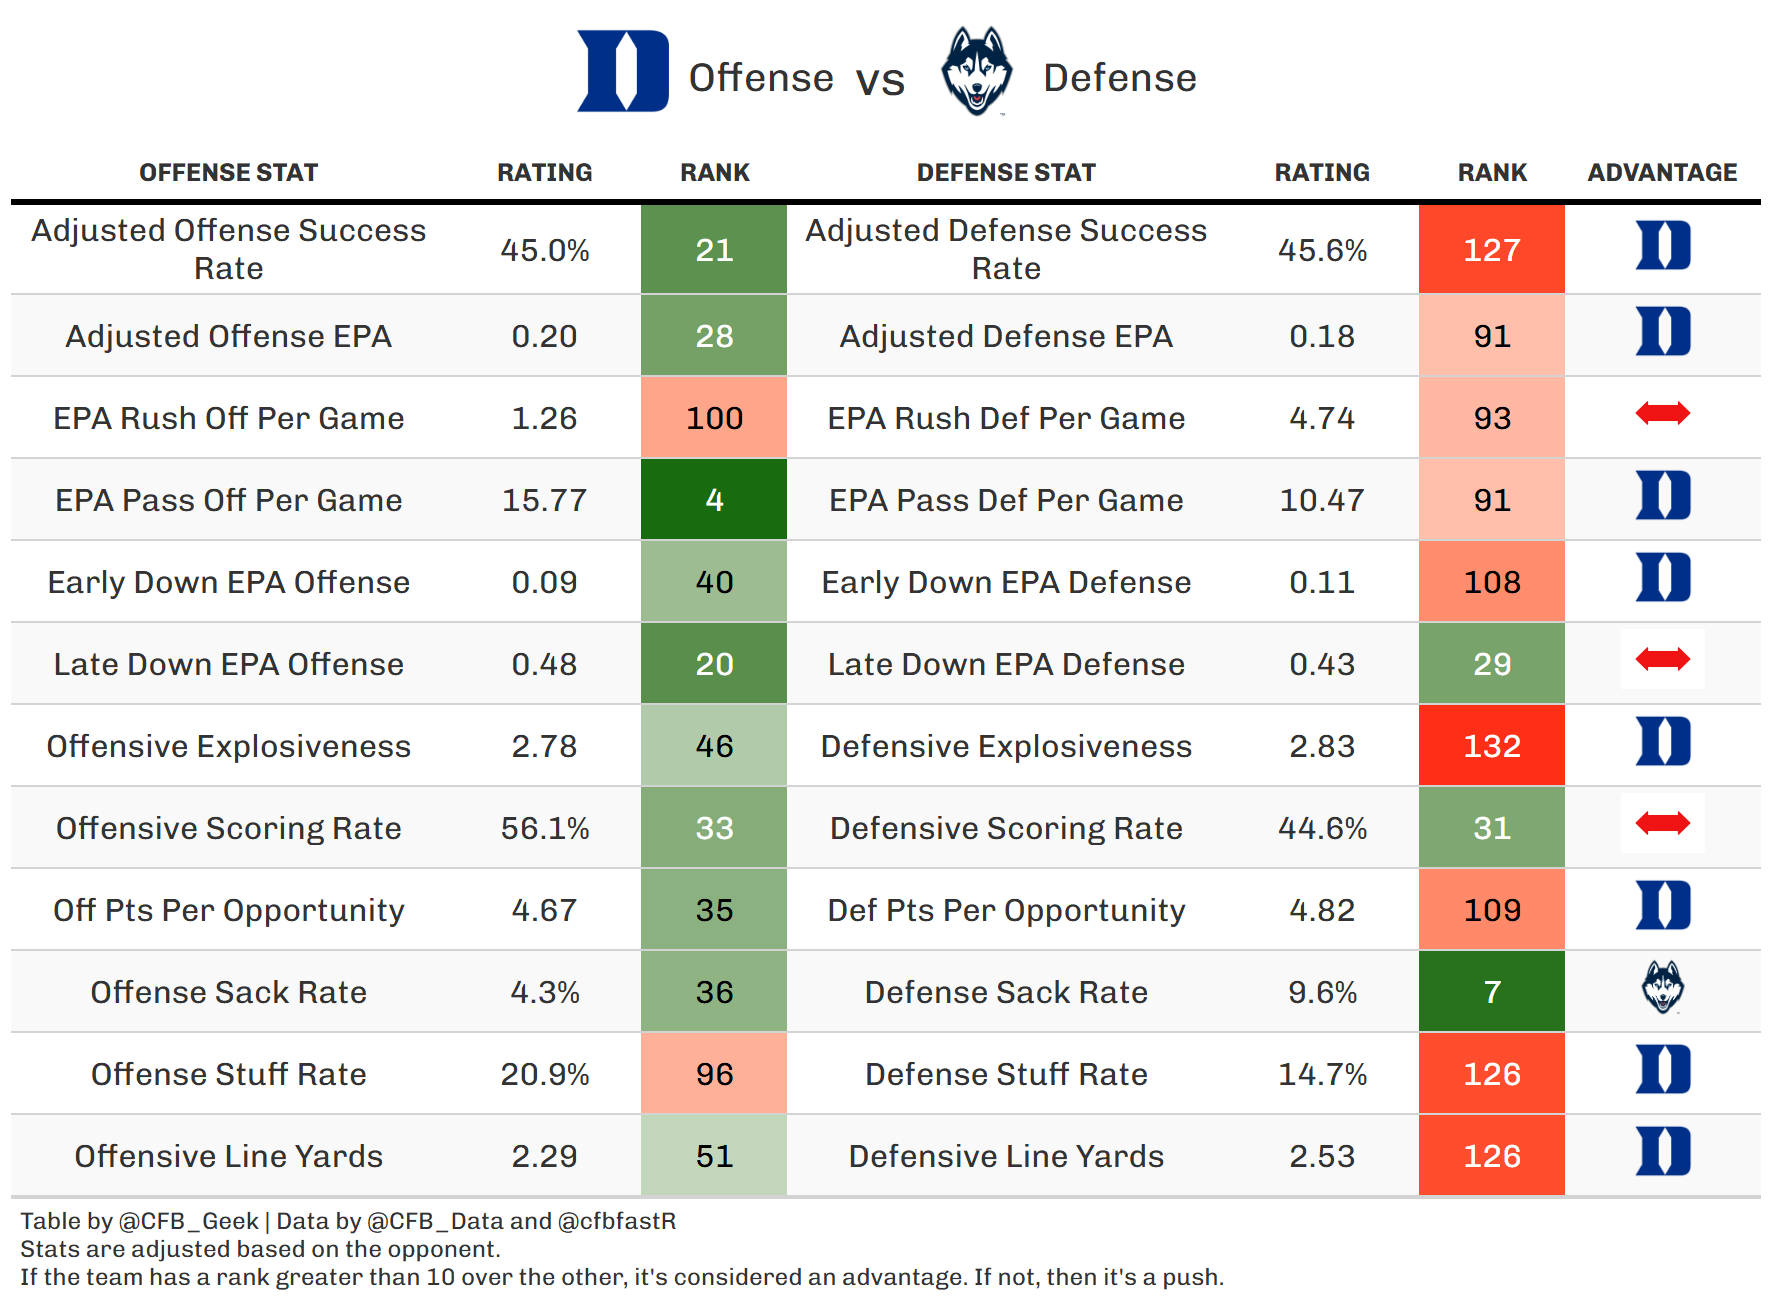
Task: Click the ADVANTAGE column header
Action: pyautogui.click(x=1662, y=173)
